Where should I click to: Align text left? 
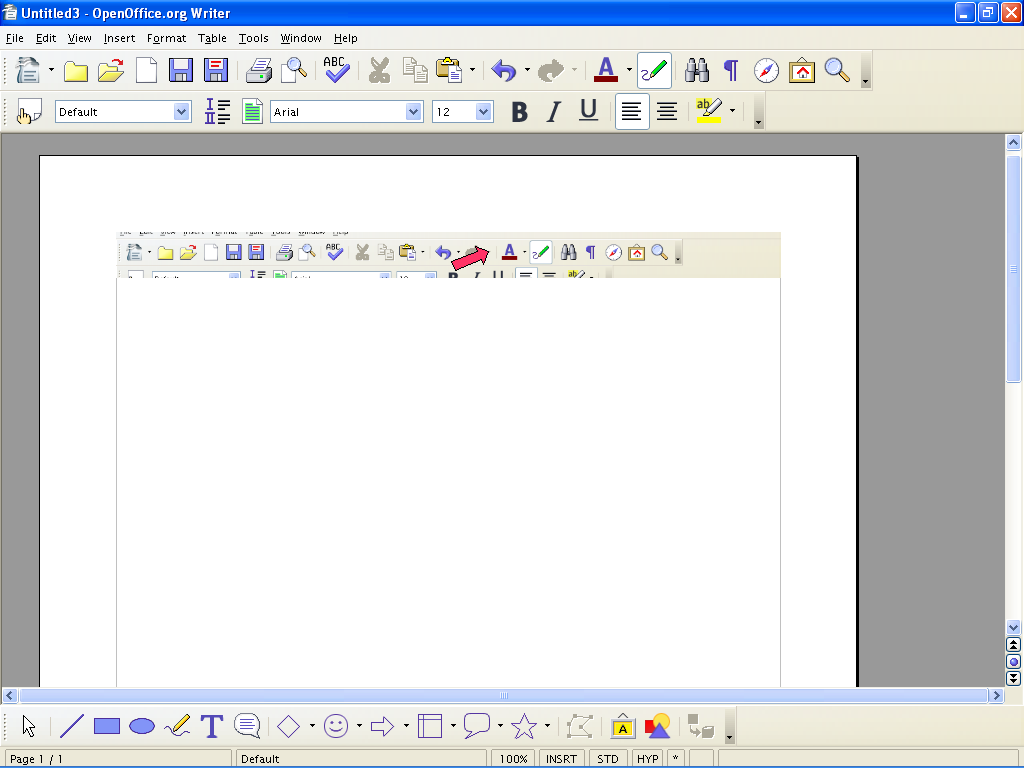point(632,112)
